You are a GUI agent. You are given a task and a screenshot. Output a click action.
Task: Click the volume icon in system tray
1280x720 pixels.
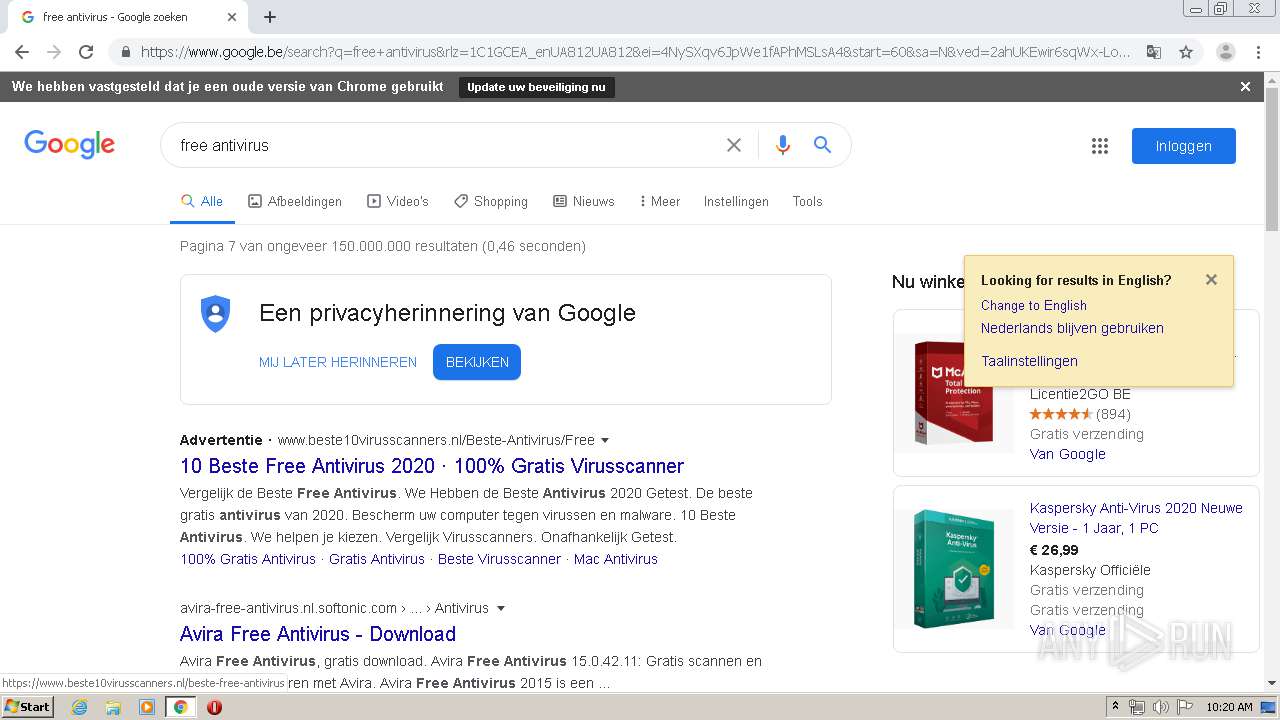[1160, 707]
